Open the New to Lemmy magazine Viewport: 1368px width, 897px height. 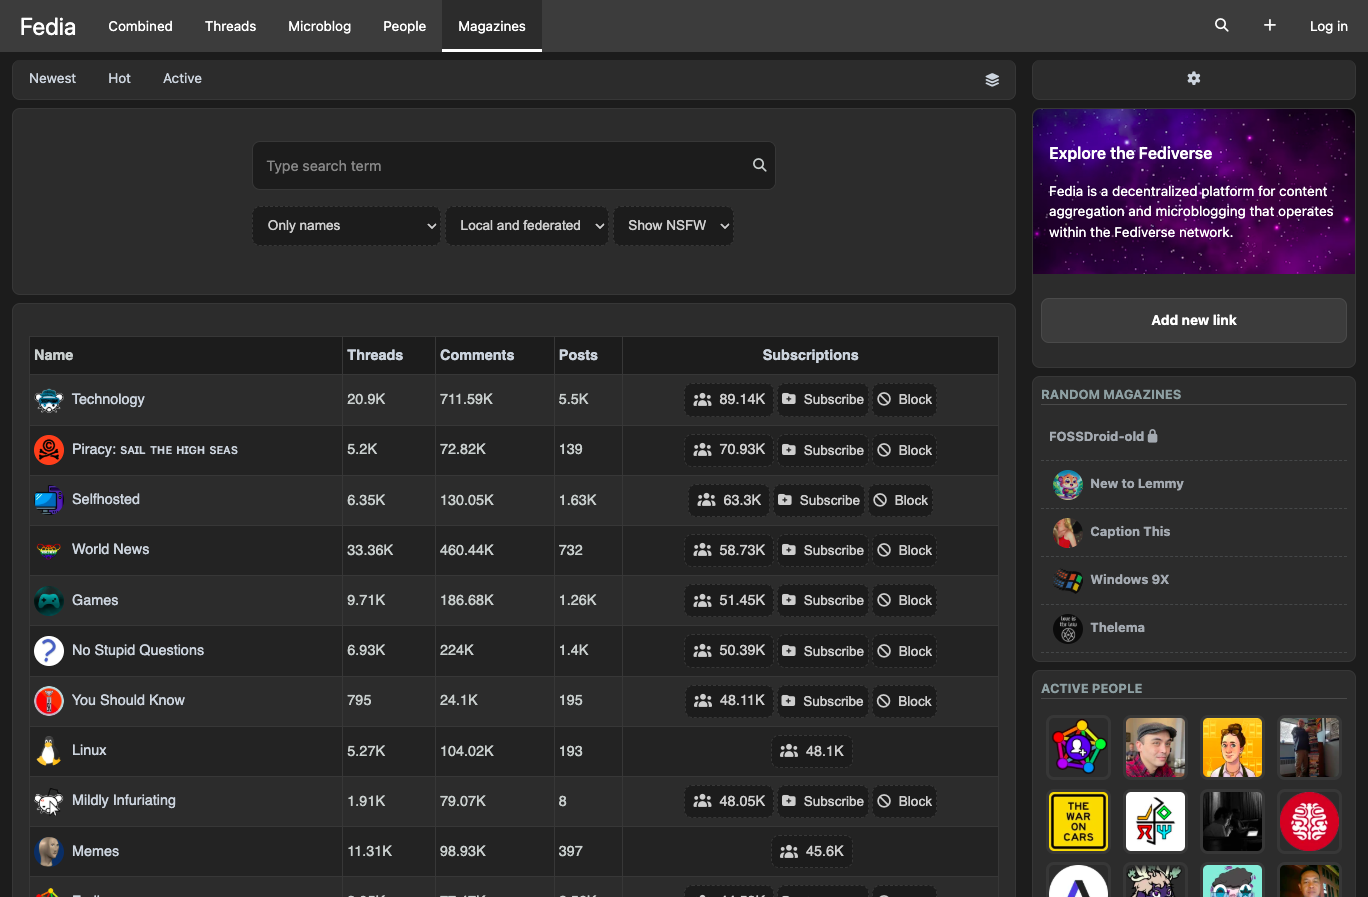point(1137,484)
